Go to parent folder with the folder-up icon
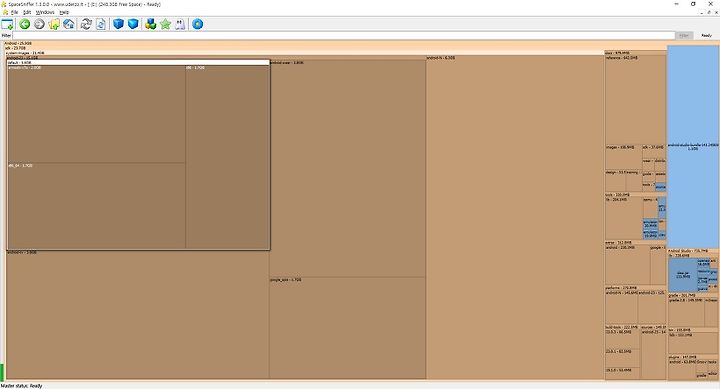Screen dimensions: 720x389 point(54,24)
